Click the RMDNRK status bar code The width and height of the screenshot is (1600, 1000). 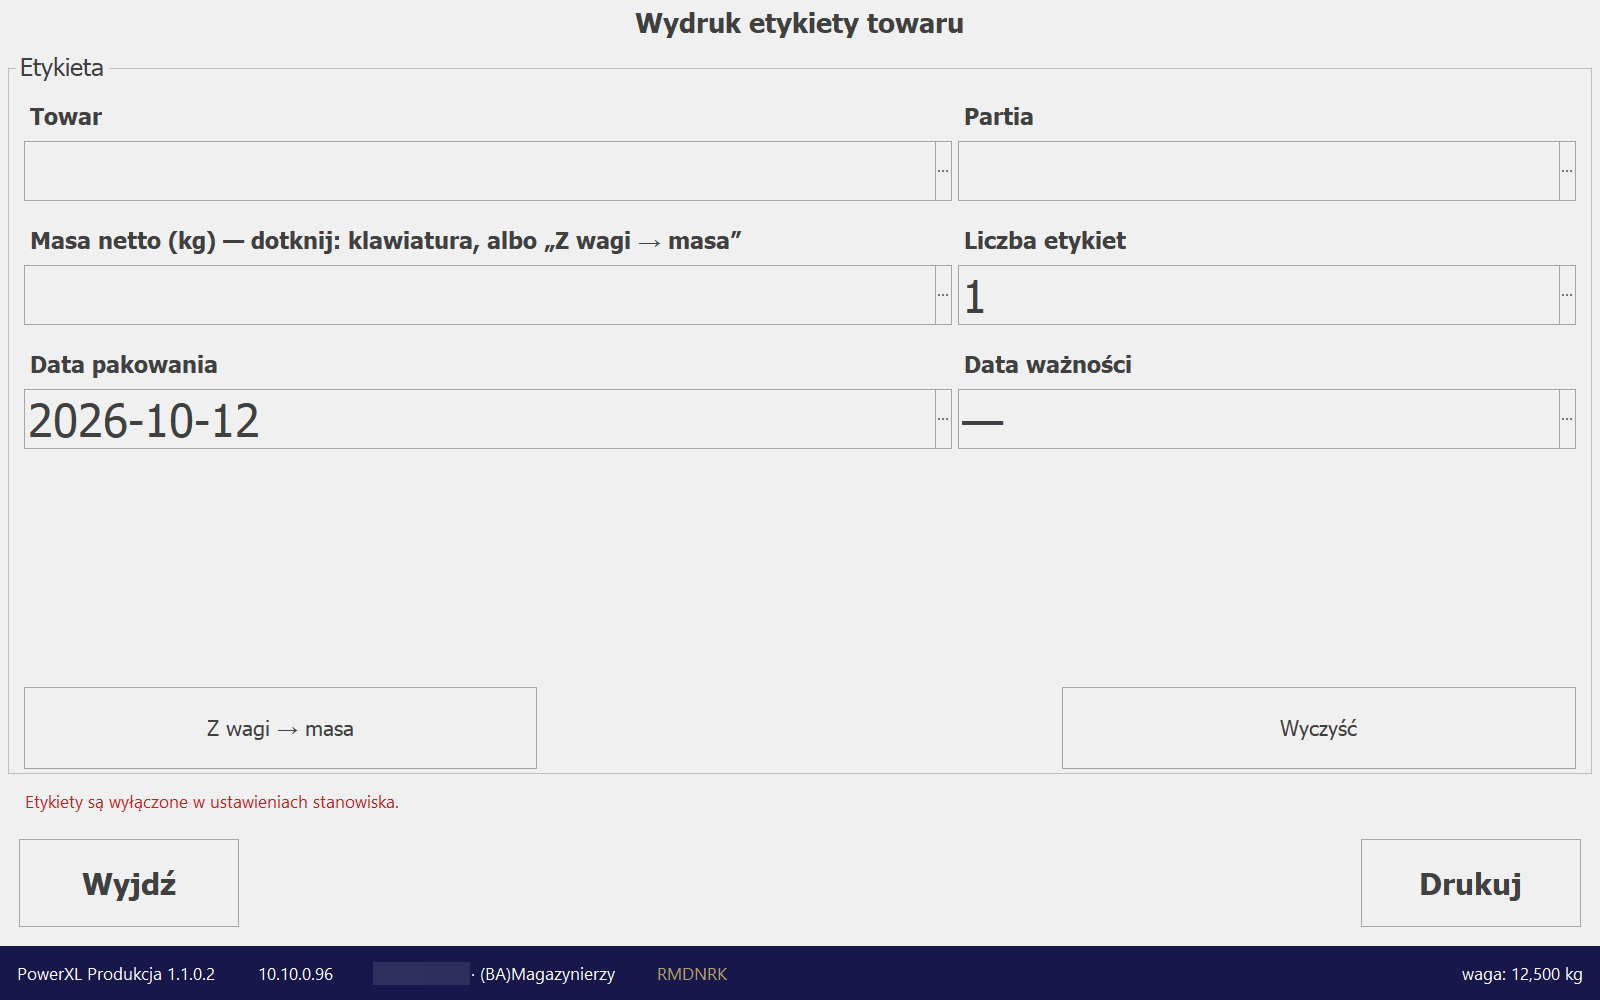(x=692, y=974)
